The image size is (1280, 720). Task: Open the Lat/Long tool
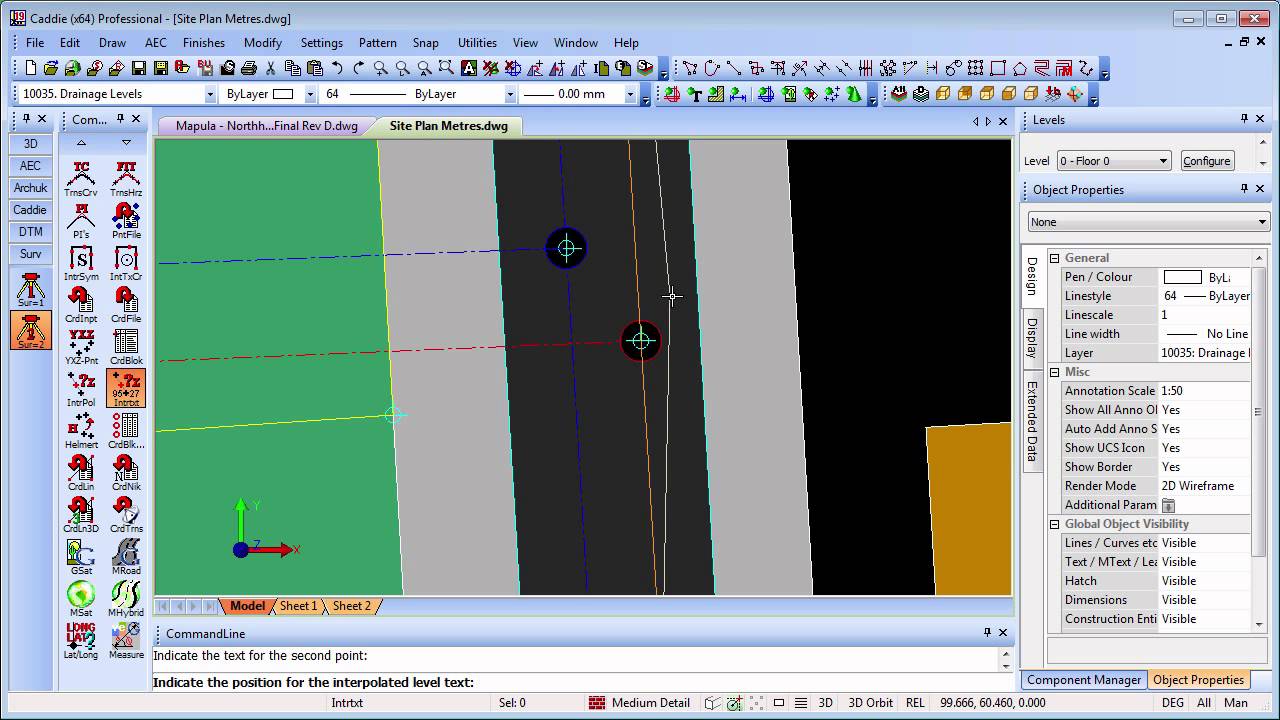(x=81, y=640)
